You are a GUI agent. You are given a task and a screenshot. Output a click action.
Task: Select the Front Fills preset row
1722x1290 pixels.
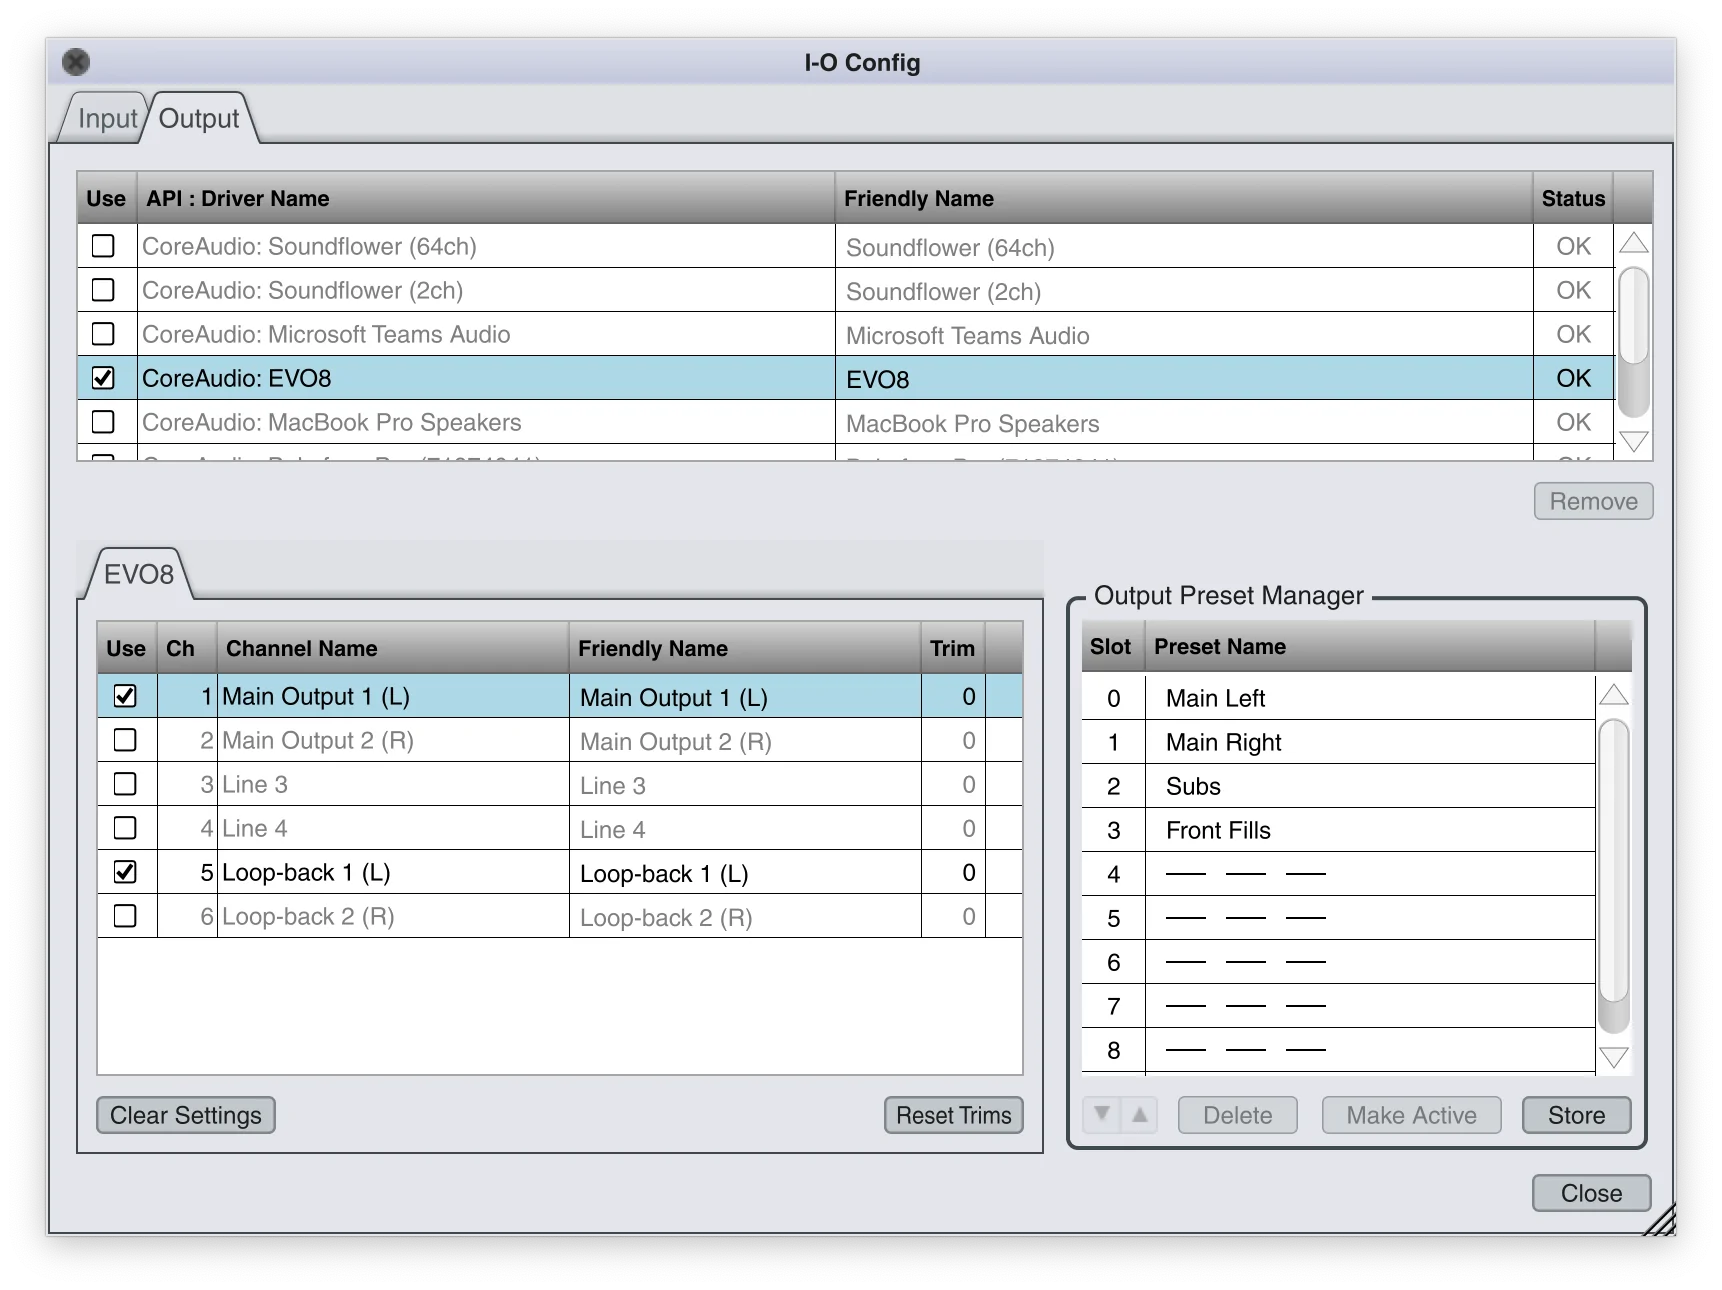1338,830
